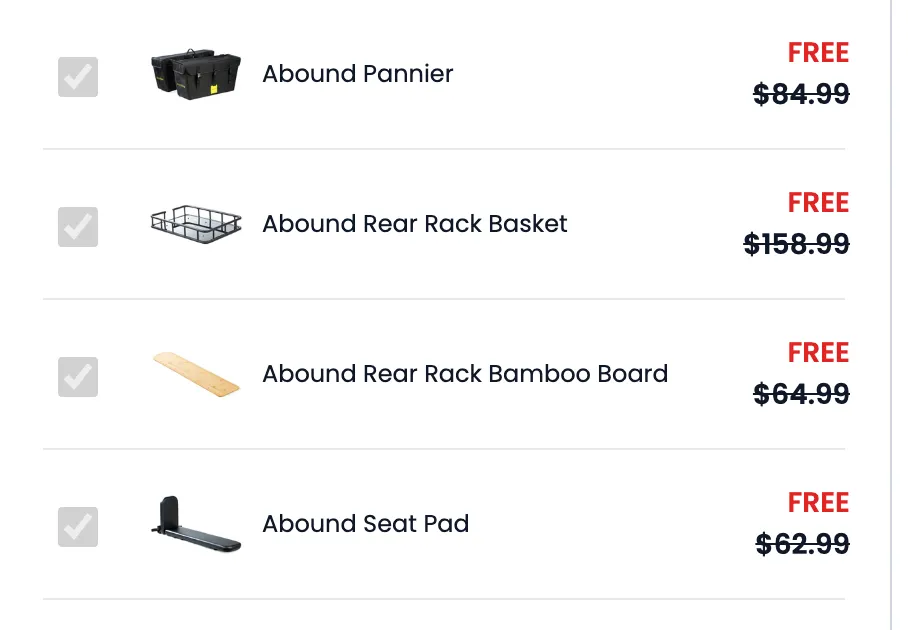Open the Abound Rear Rack Bamboo Board name

pyautogui.click(x=465, y=374)
